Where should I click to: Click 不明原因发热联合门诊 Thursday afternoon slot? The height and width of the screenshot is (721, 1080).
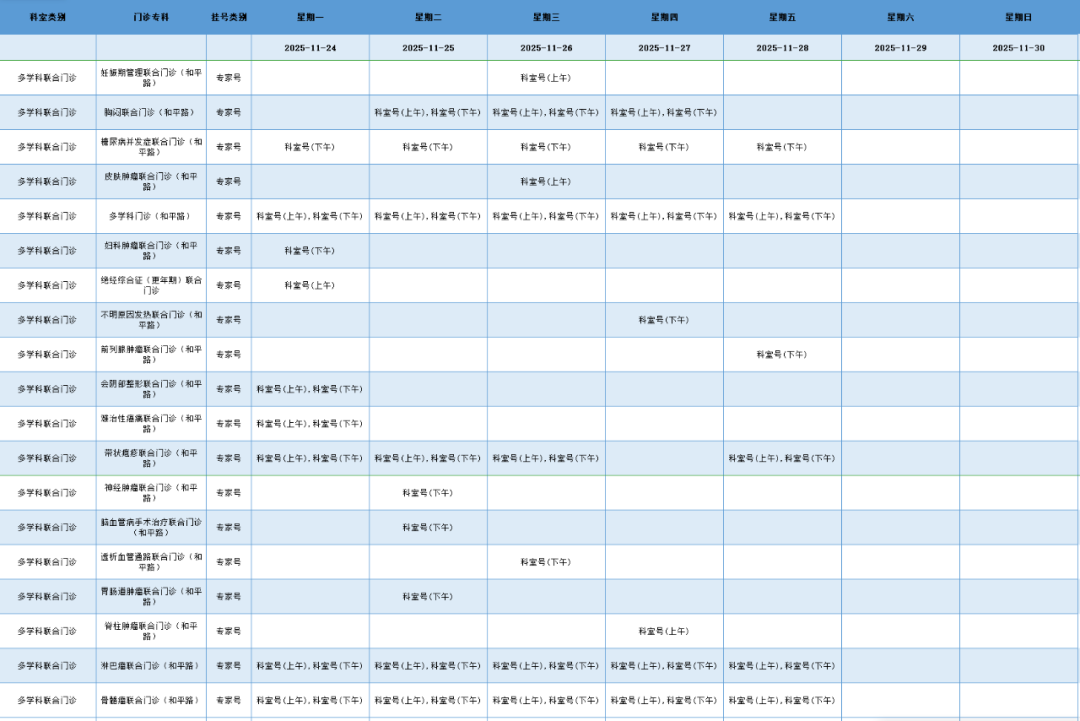click(x=664, y=320)
